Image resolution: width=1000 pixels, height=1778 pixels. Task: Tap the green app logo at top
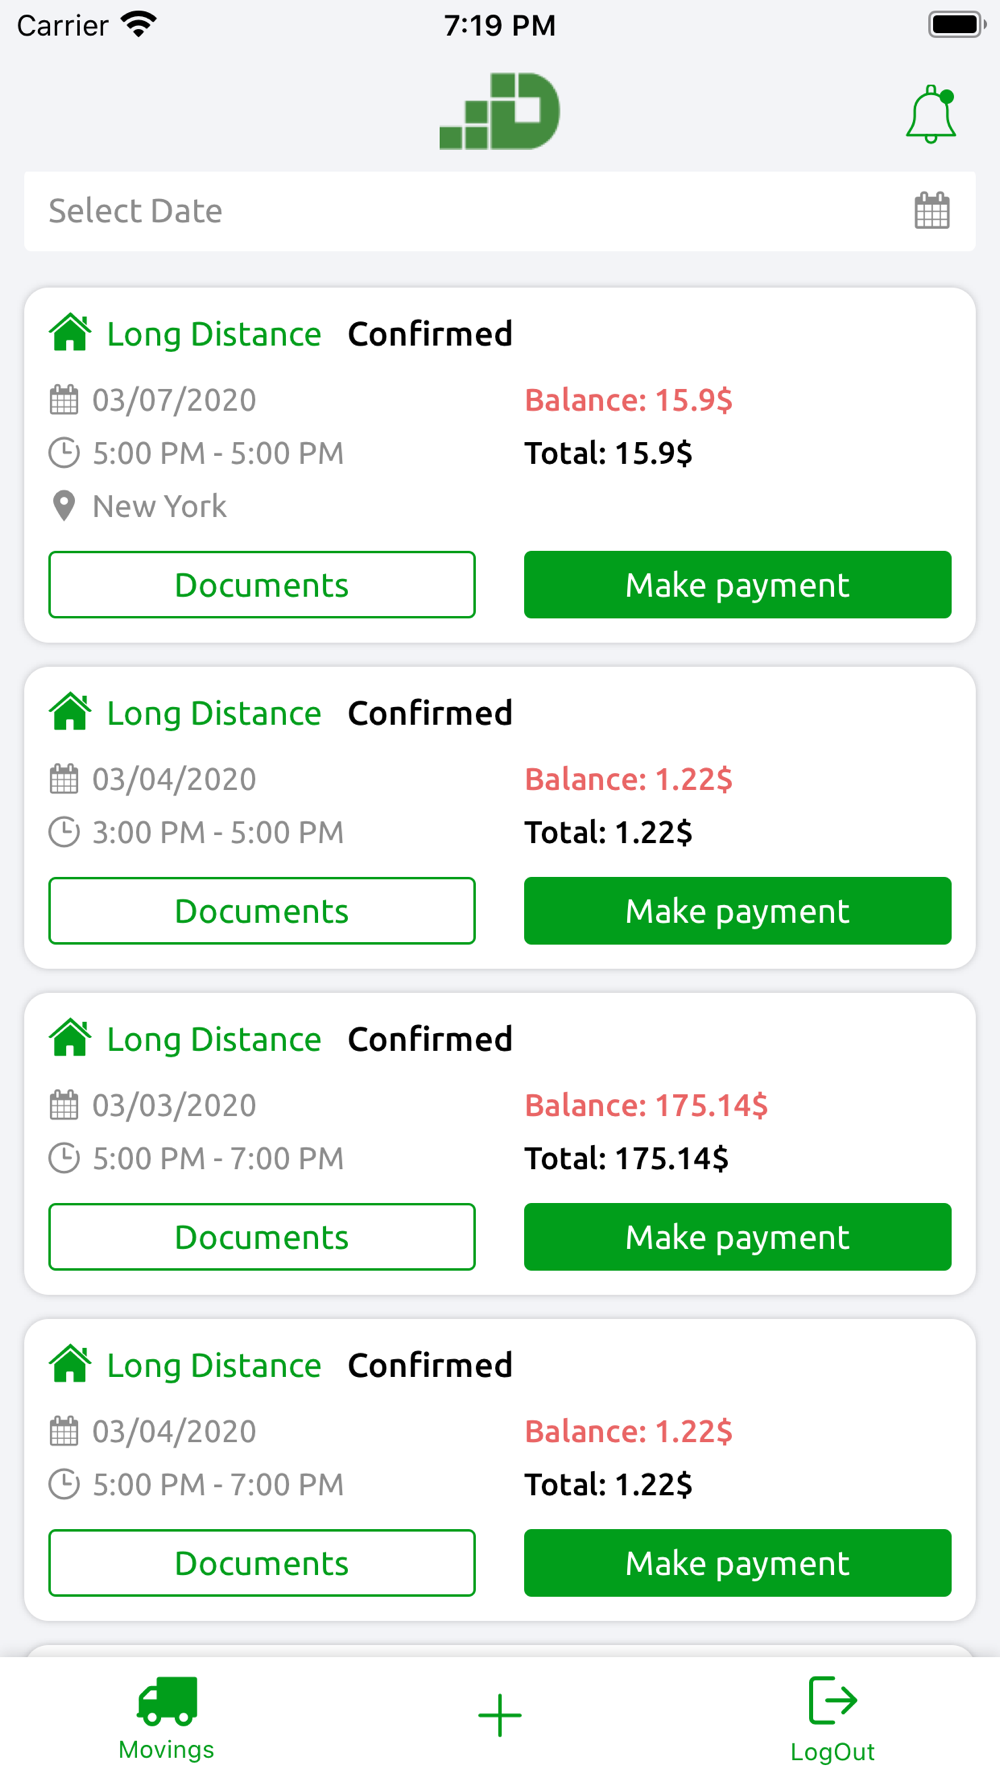[x=500, y=111]
